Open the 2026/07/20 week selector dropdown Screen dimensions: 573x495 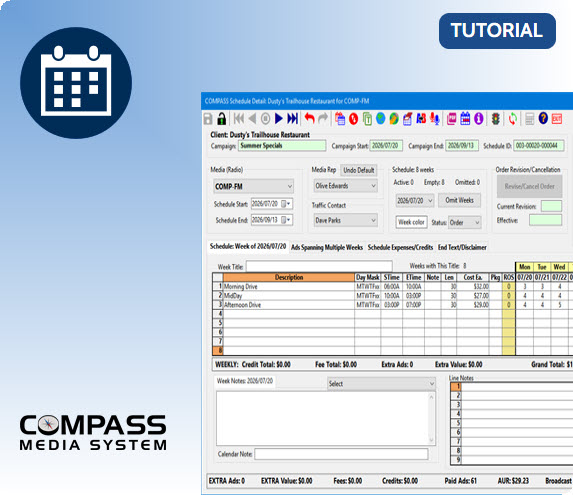click(x=415, y=201)
